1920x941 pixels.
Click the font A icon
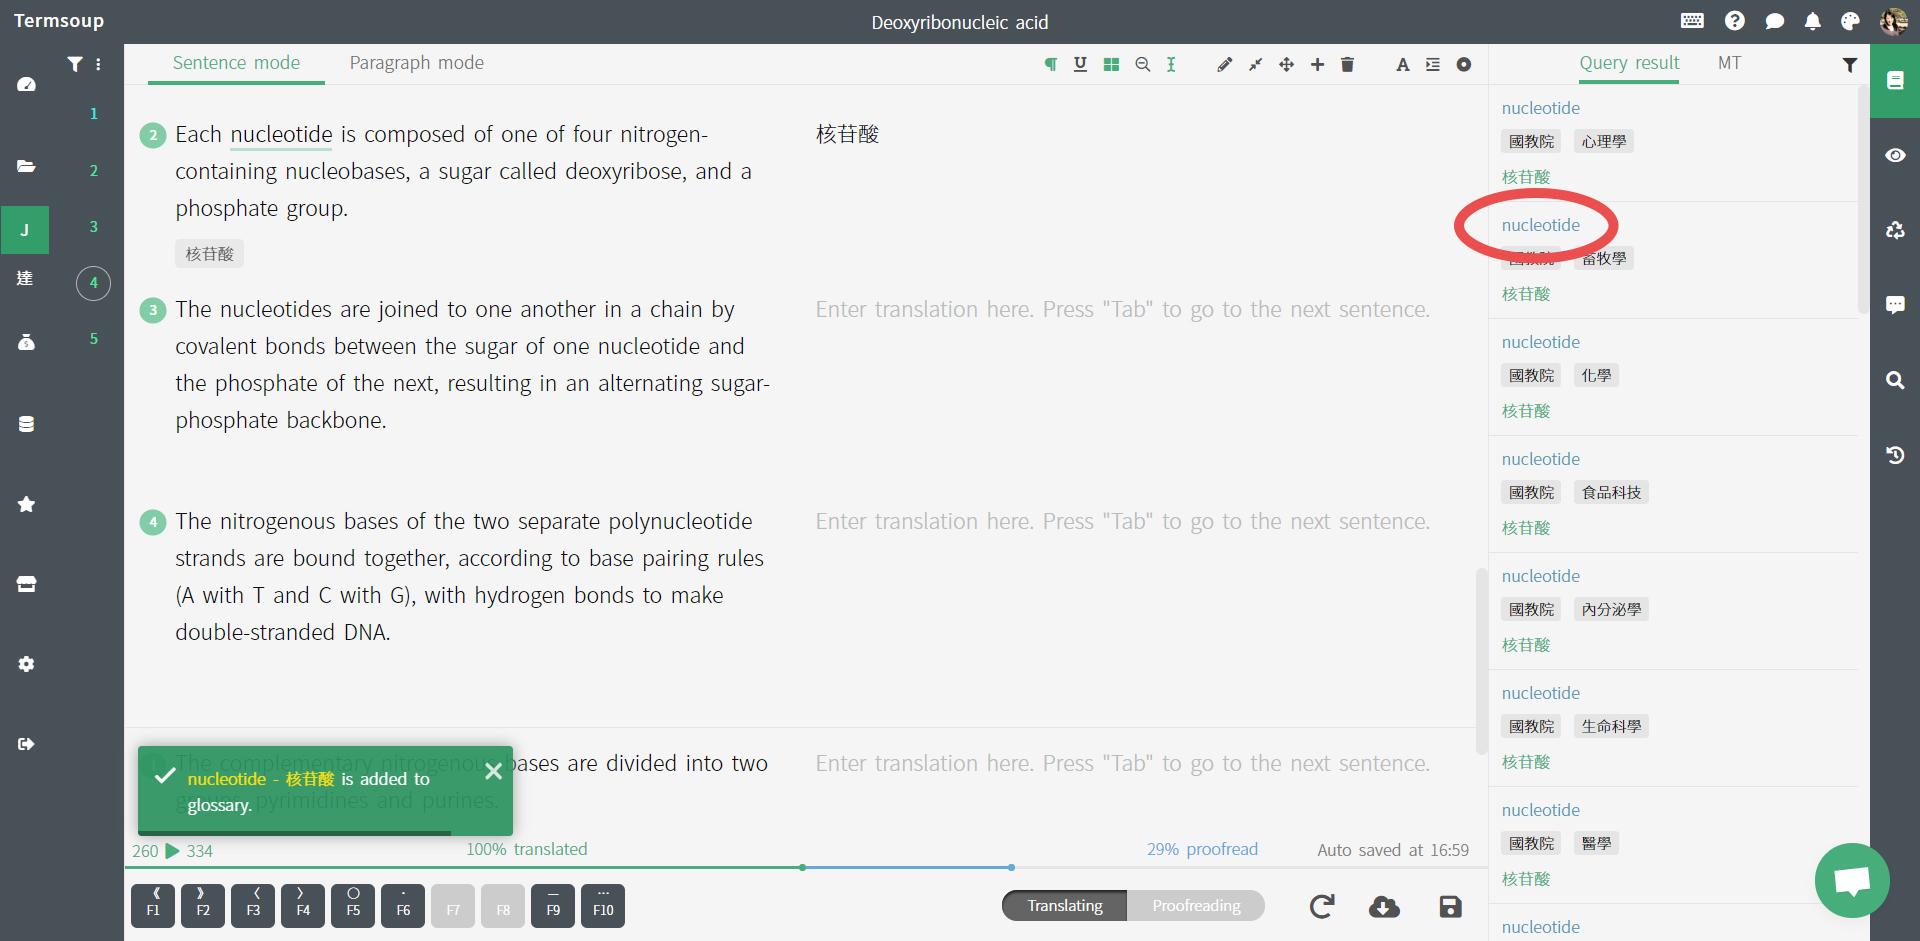1403,64
